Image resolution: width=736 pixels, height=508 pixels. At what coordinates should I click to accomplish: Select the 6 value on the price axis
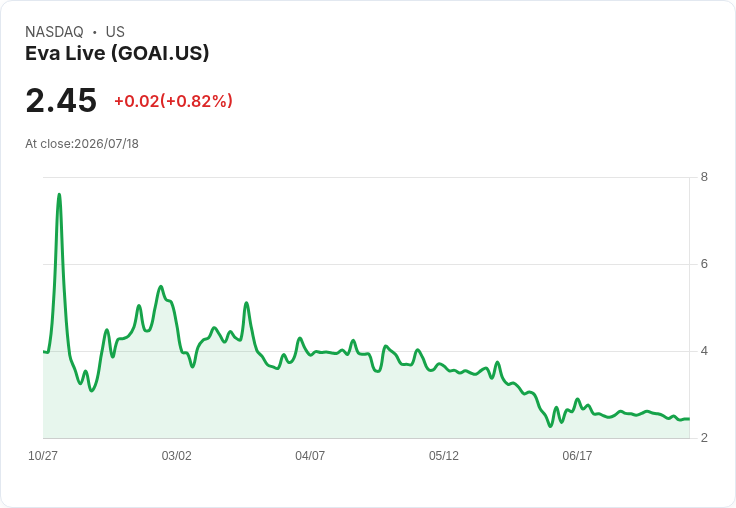704,264
